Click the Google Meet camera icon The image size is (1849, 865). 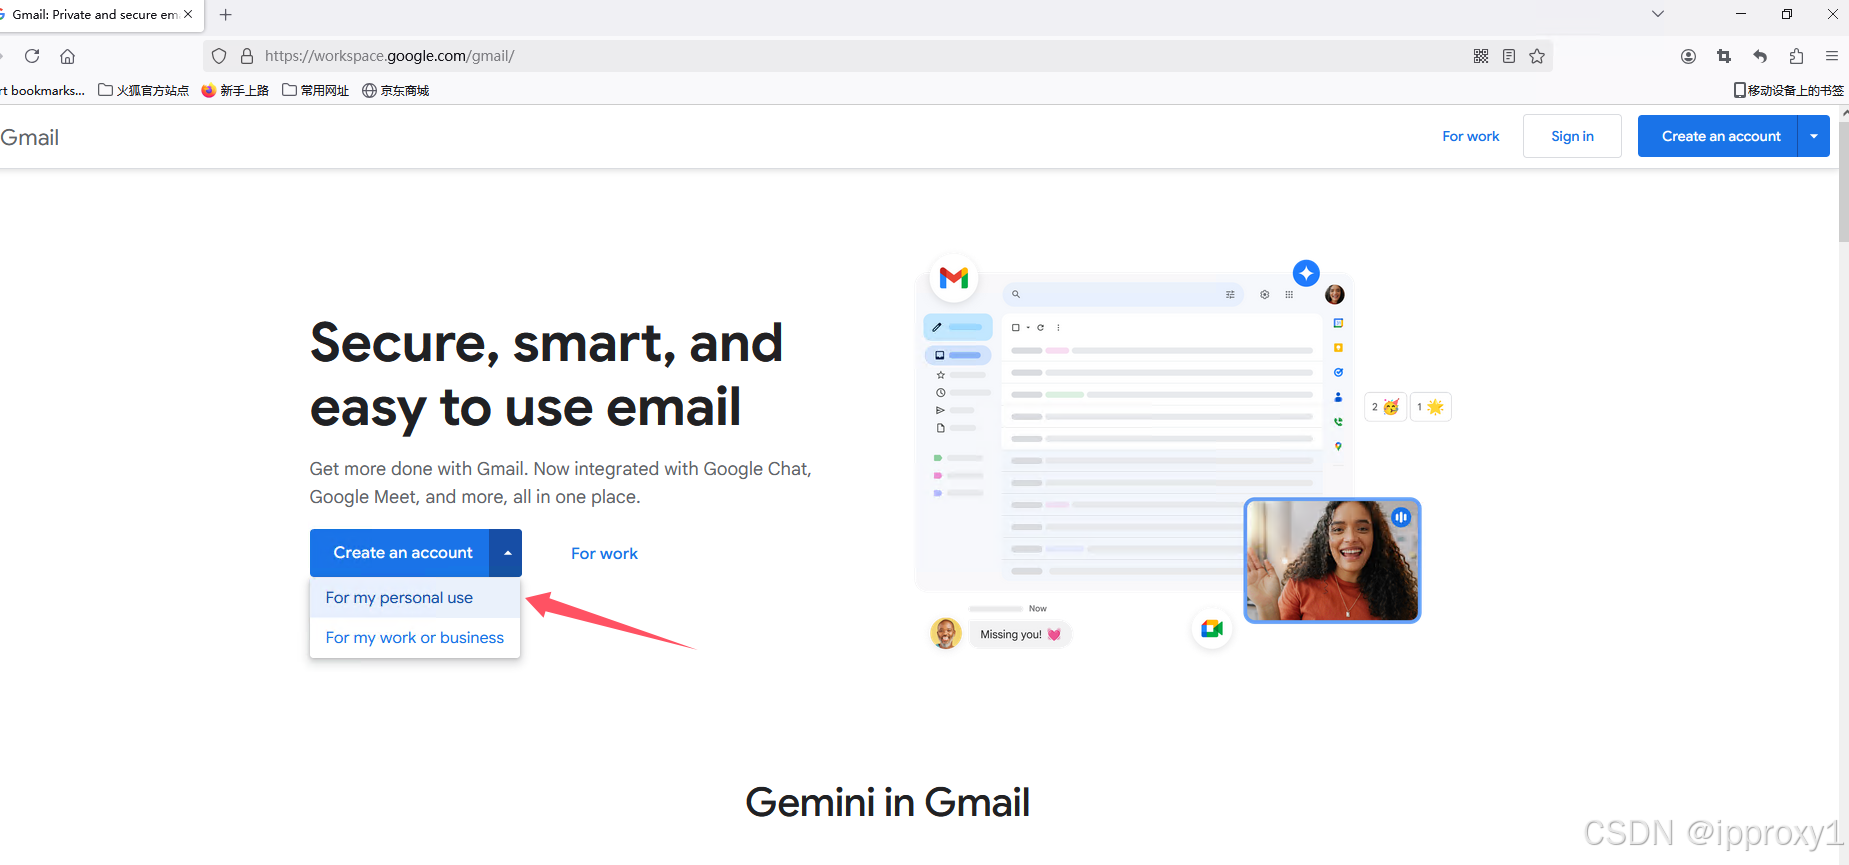pos(1212,628)
